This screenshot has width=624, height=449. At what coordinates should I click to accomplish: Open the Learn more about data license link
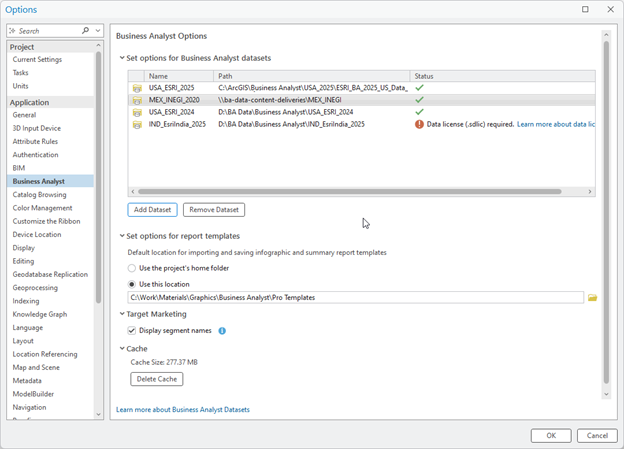pos(556,124)
